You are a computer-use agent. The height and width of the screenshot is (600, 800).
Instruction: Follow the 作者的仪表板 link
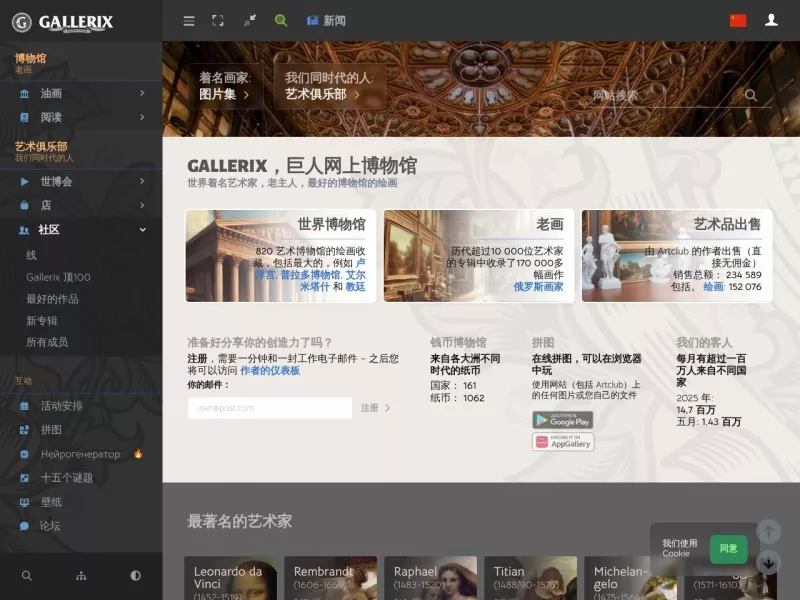point(270,370)
